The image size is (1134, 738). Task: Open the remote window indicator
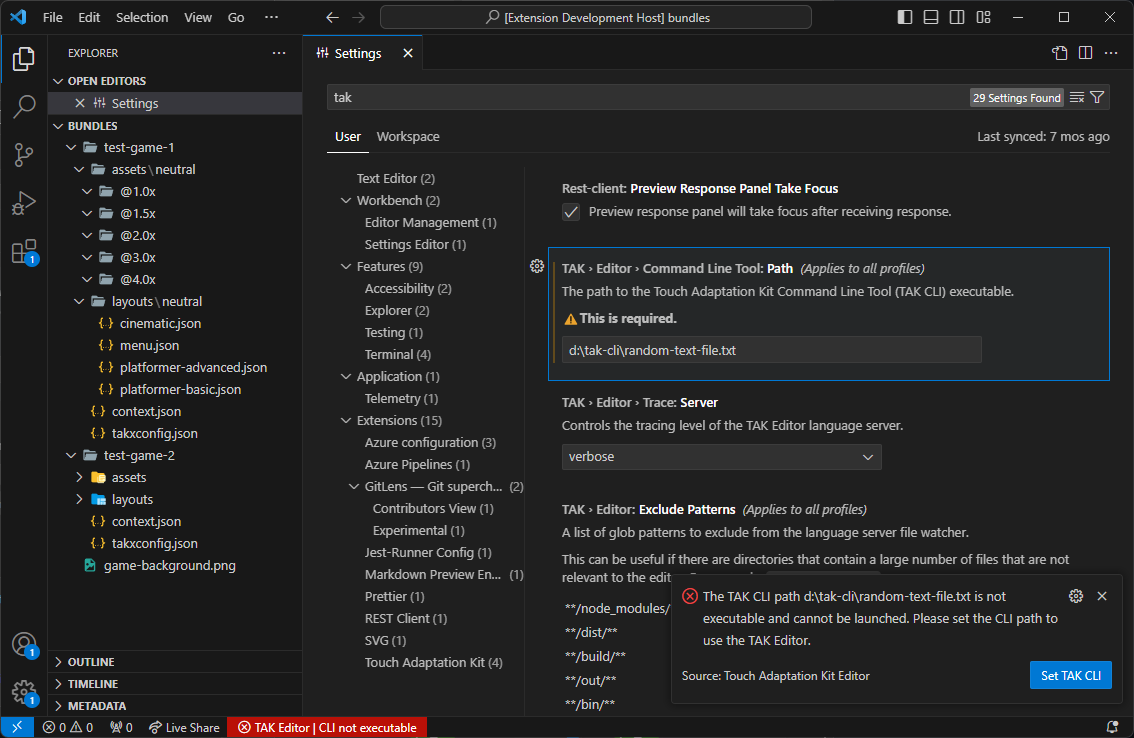point(17,727)
